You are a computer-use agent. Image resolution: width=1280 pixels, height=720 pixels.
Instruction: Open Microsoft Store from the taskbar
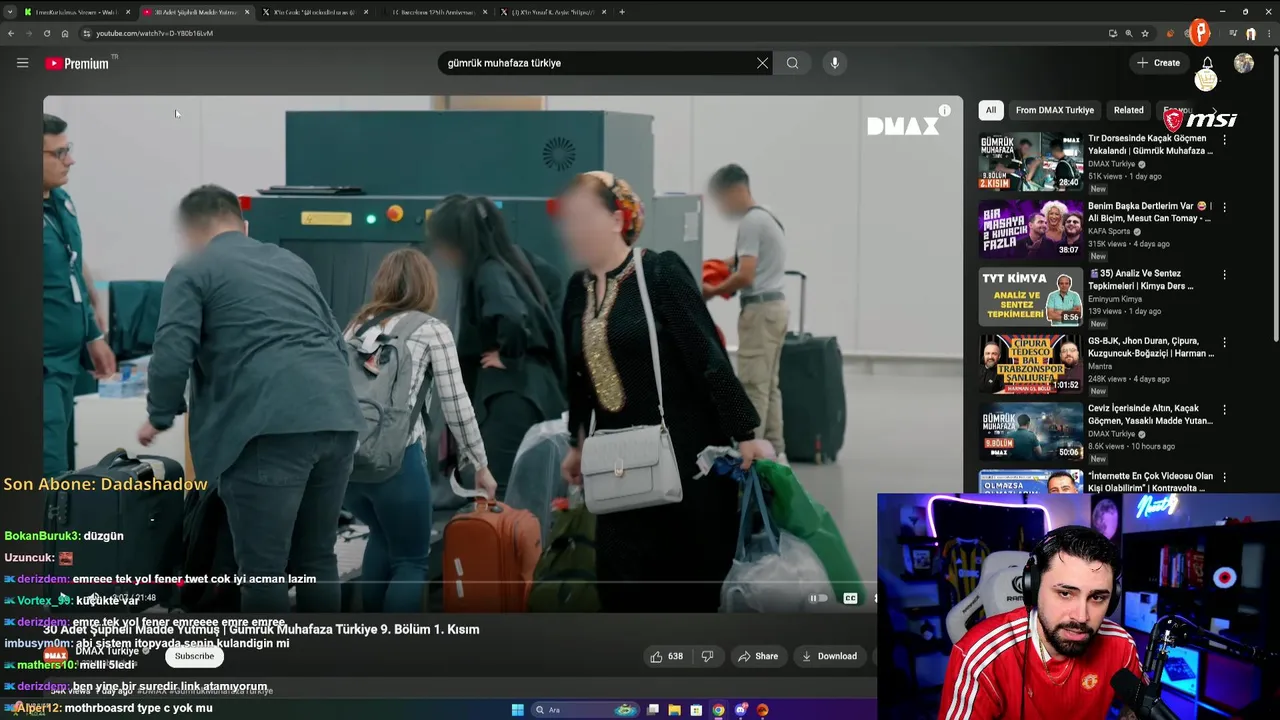point(696,710)
